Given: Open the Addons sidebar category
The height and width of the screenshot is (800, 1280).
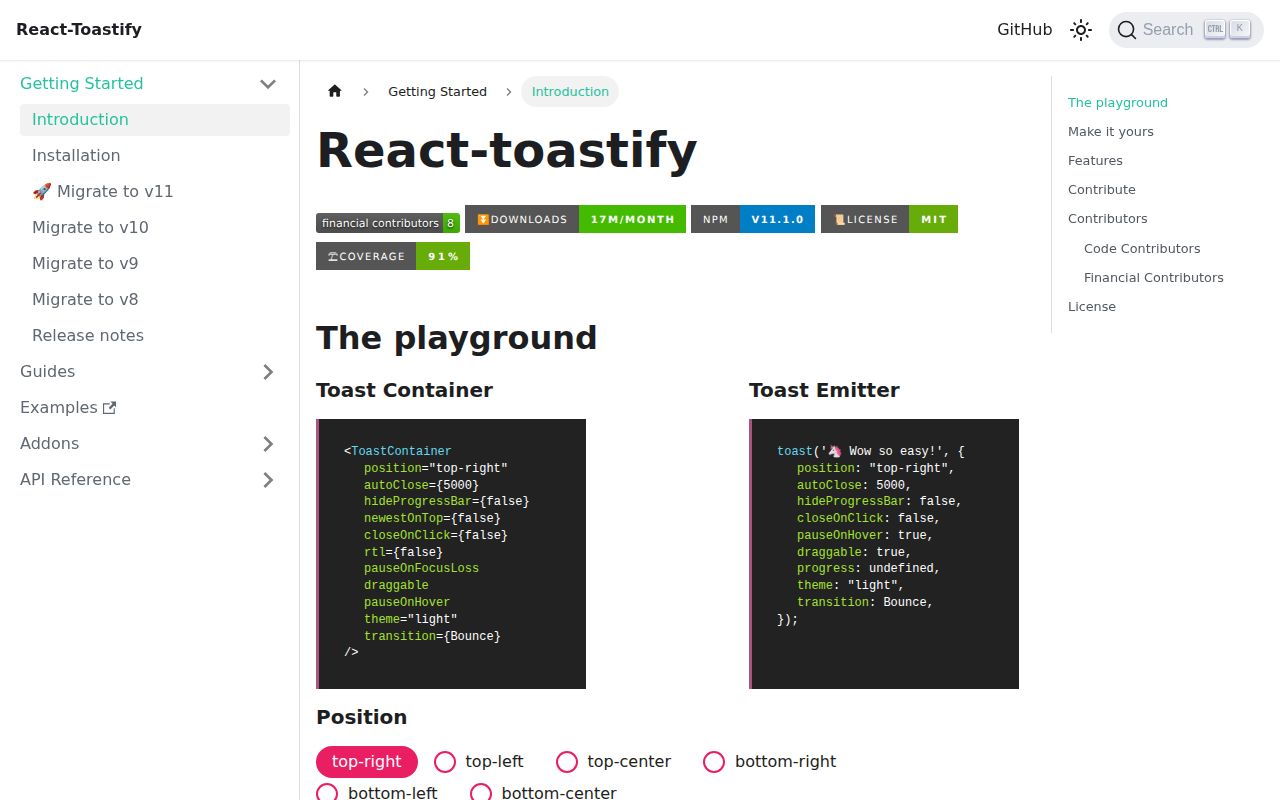Looking at the screenshot, I should 49,444.
